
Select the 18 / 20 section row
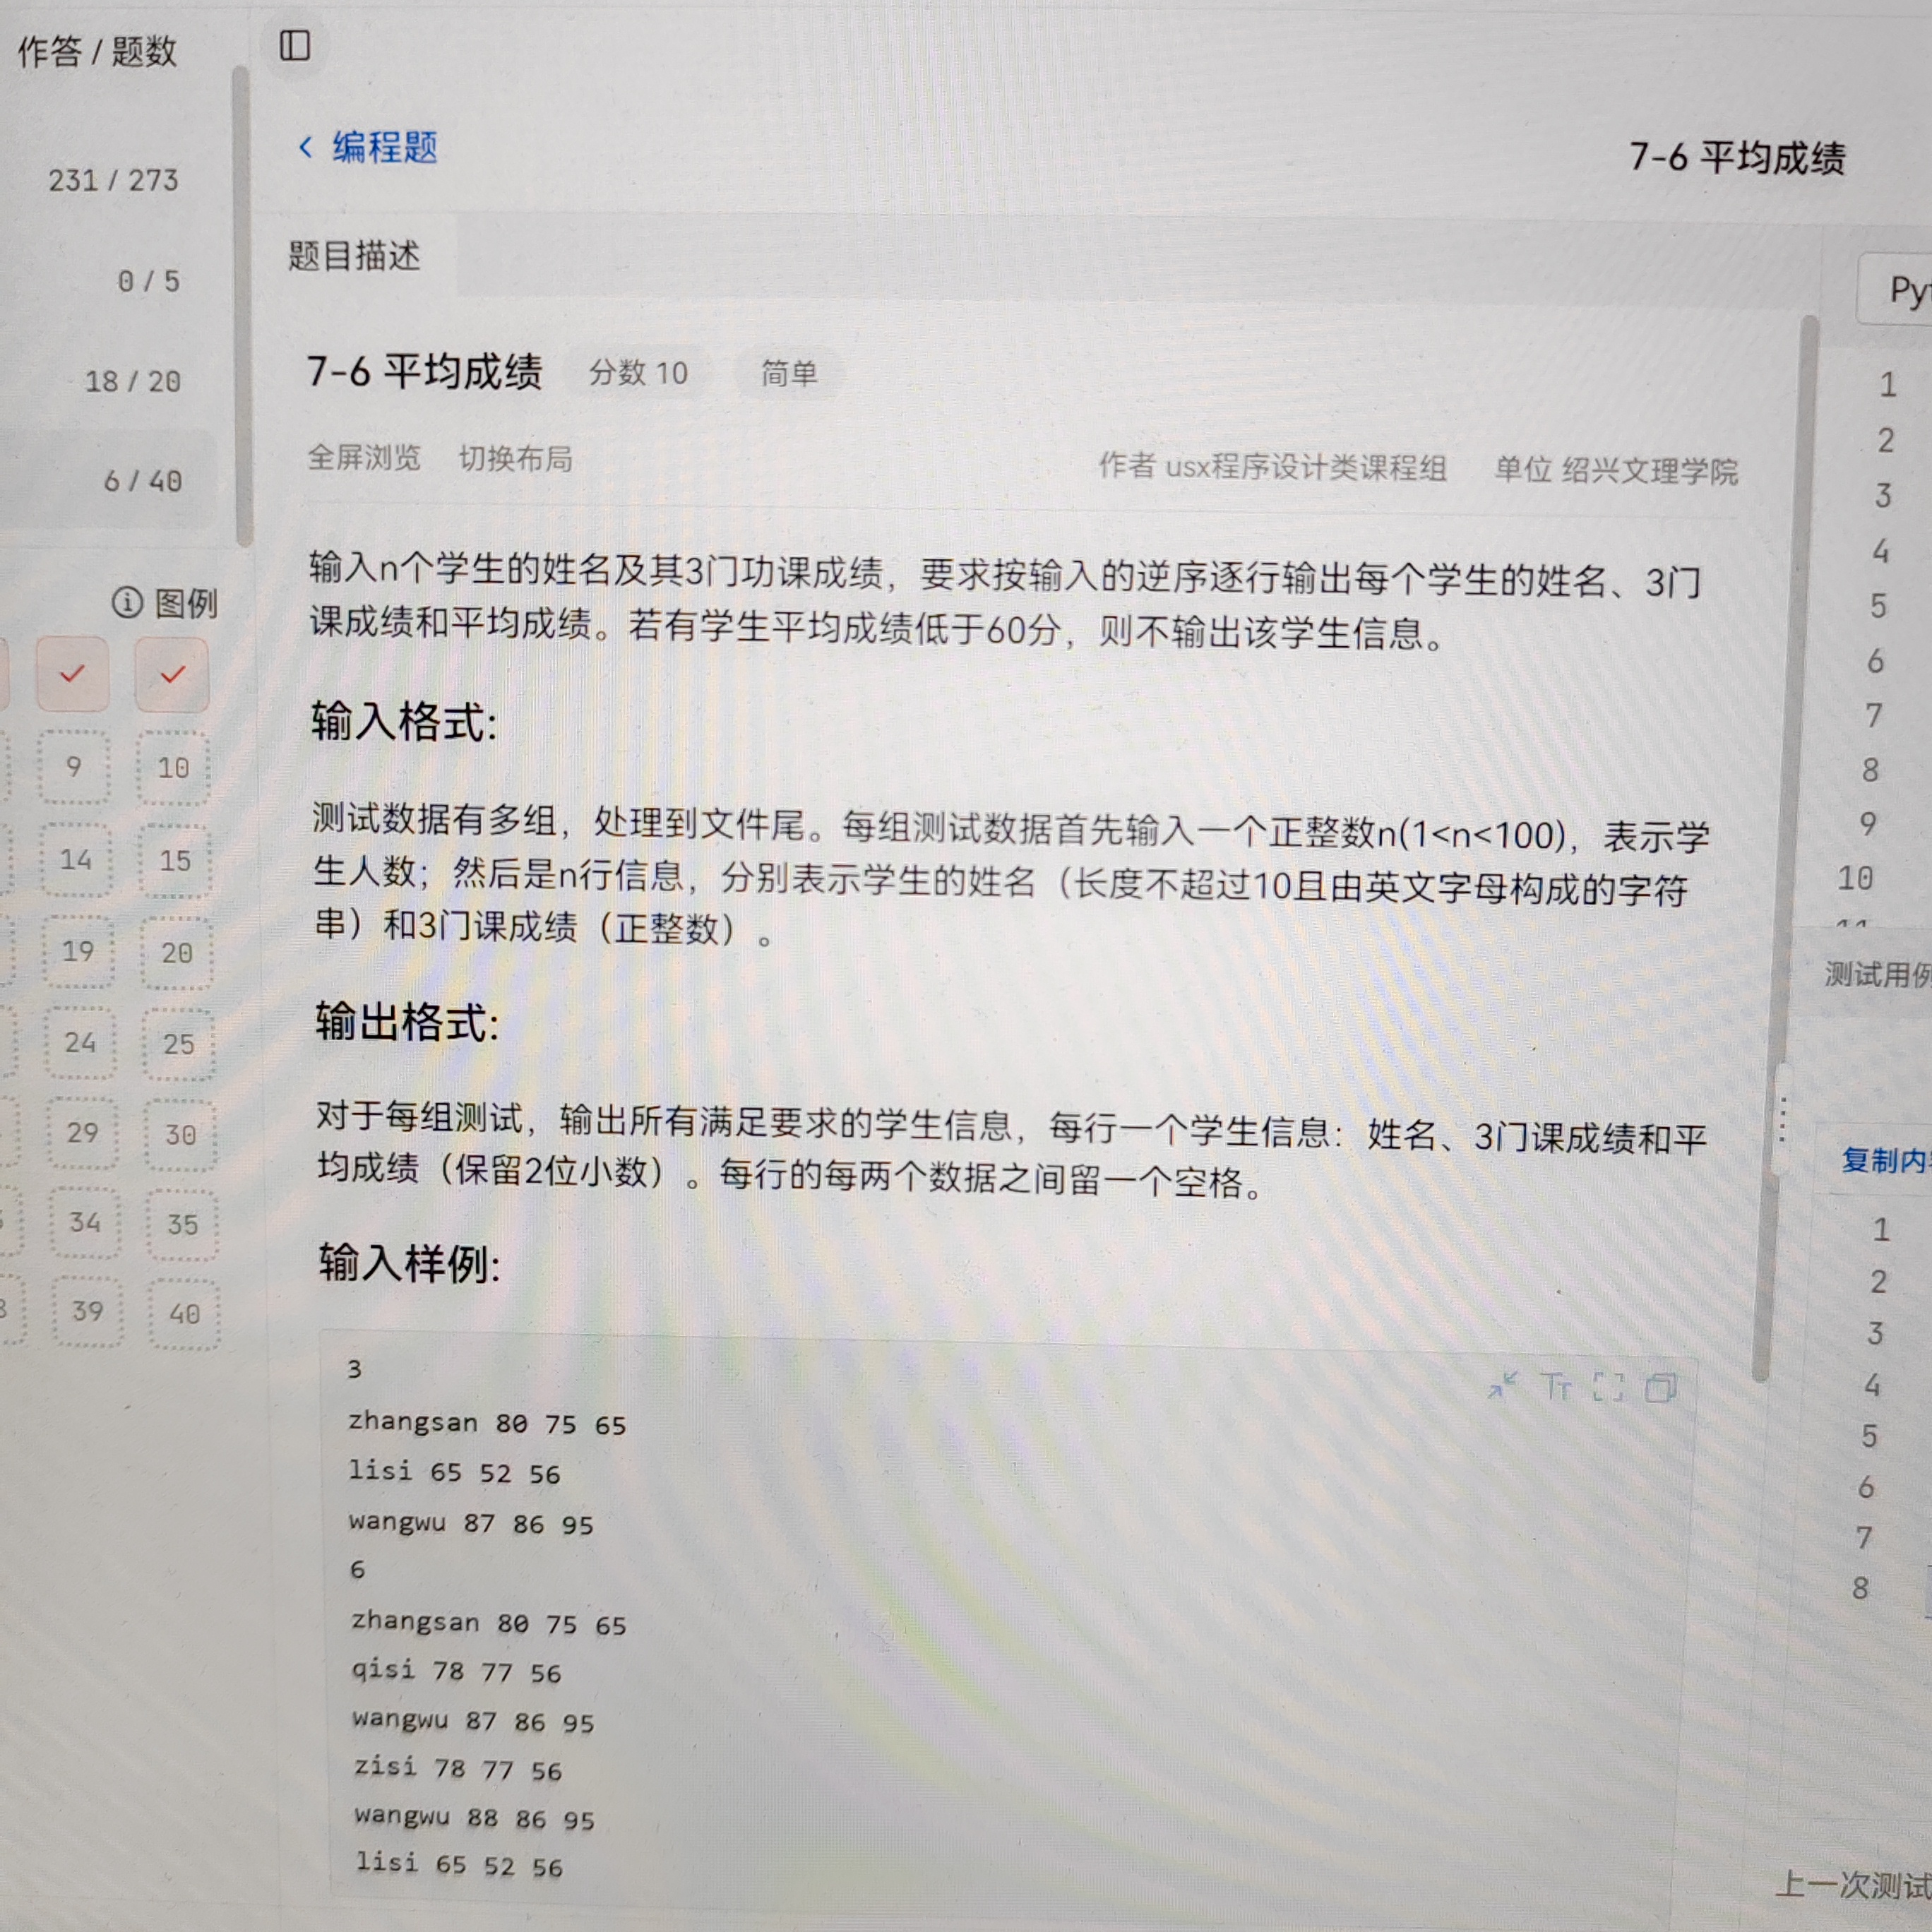coord(108,381)
